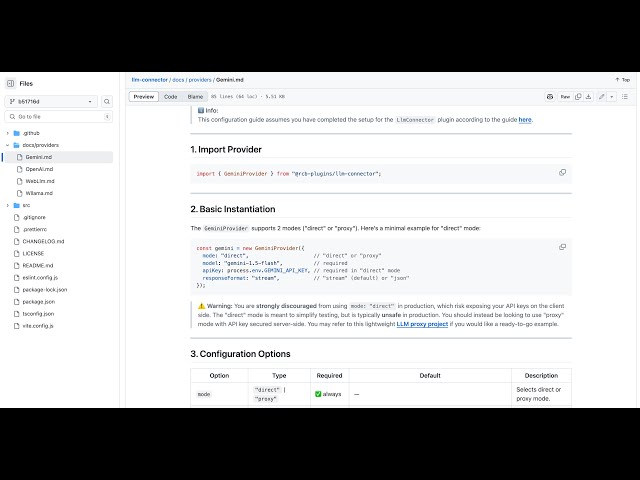Open the branch selector b61716d dropdown
640x480 pixels.
click(51, 101)
